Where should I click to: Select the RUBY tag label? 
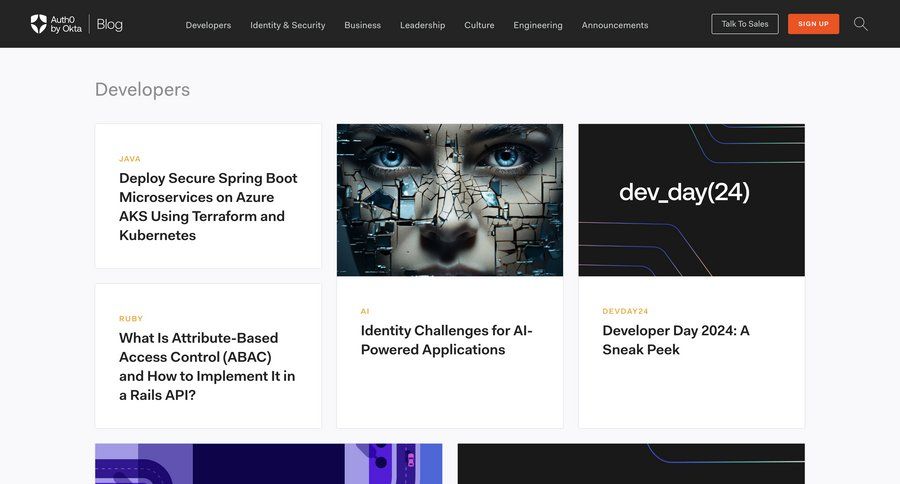131,319
